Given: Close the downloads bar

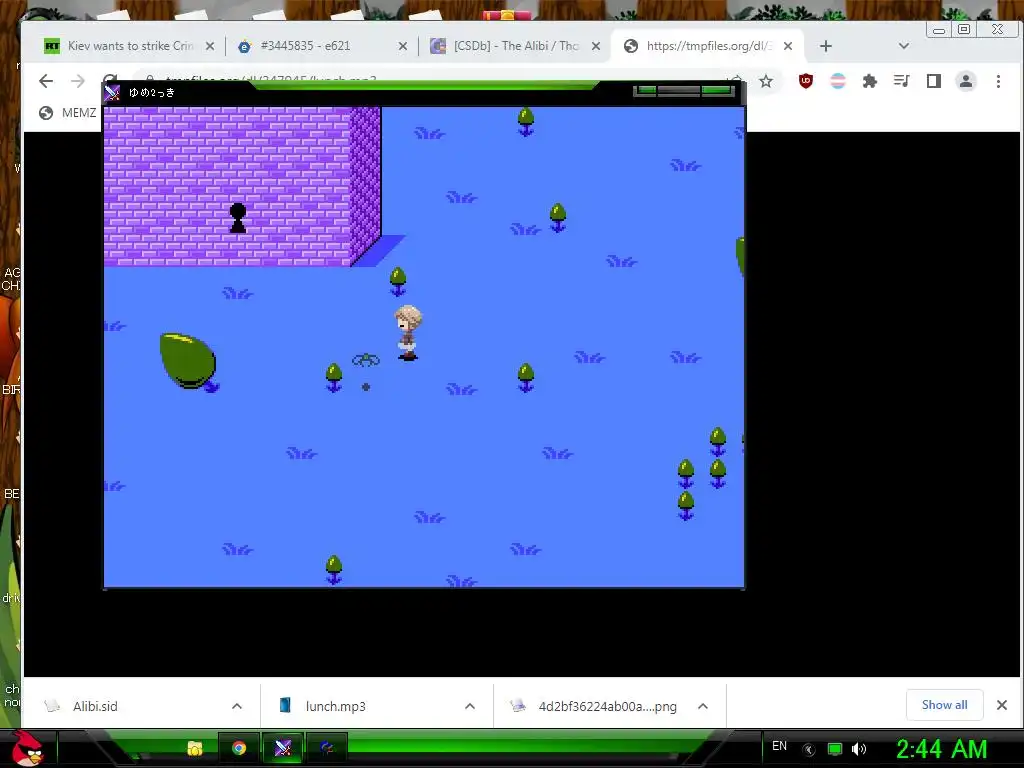Looking at the screenshot, I should tap(1002, 705).
